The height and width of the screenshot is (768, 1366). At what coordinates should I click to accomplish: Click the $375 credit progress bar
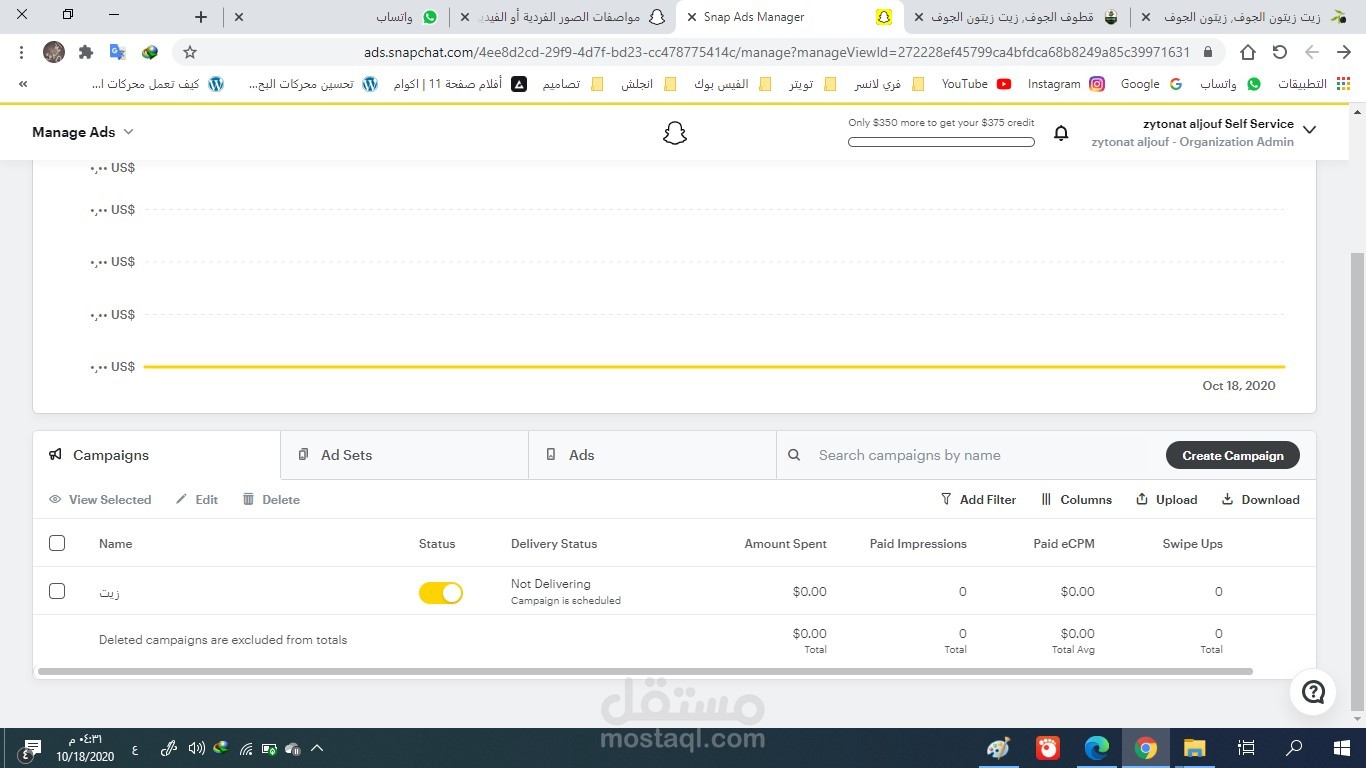click(x=941, y=142)
